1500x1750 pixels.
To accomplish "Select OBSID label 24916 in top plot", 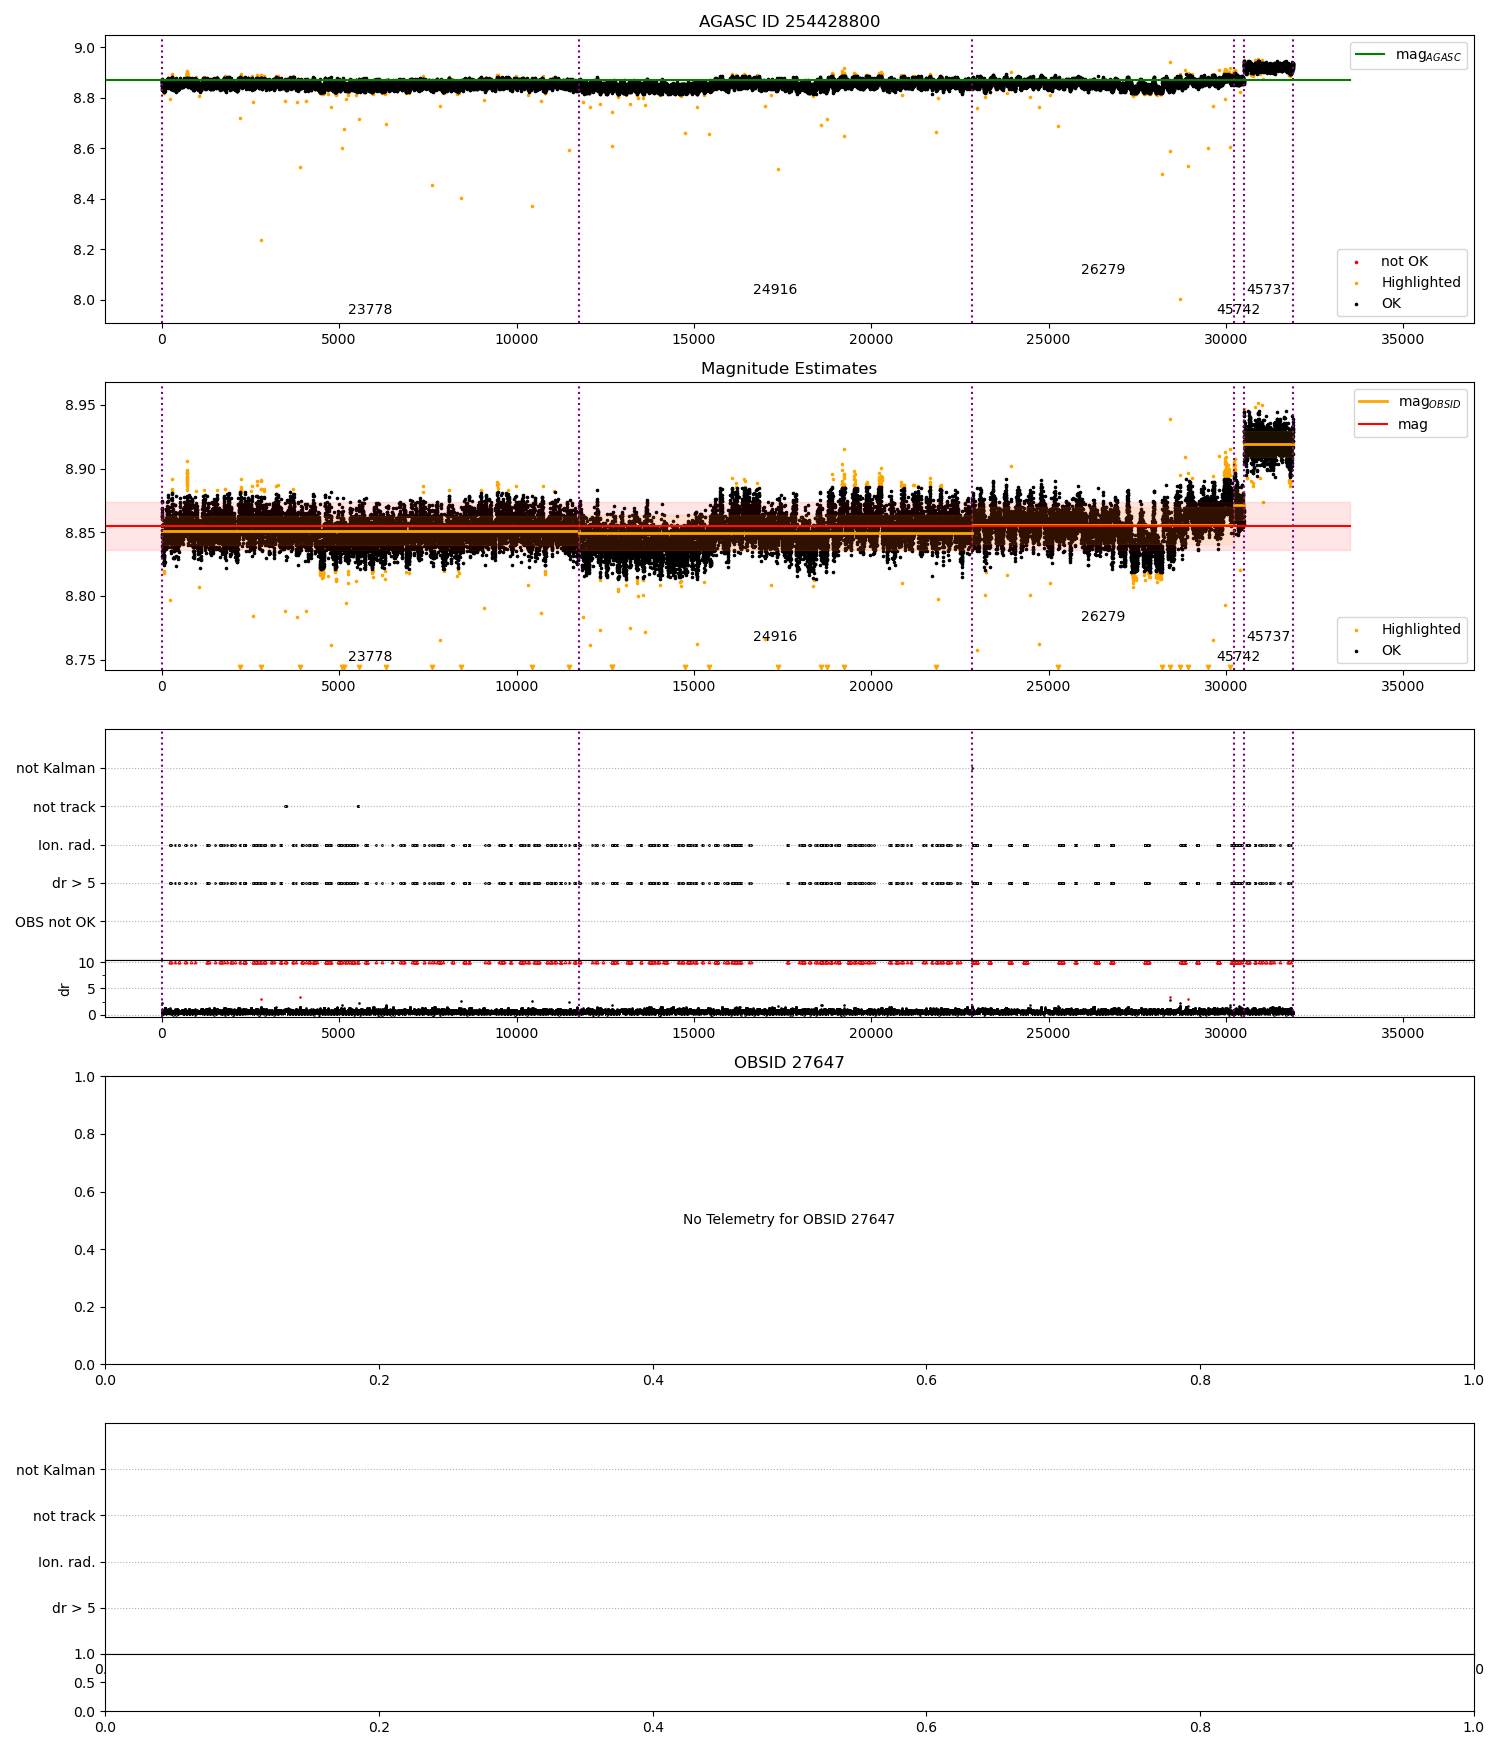I will 775,290.
